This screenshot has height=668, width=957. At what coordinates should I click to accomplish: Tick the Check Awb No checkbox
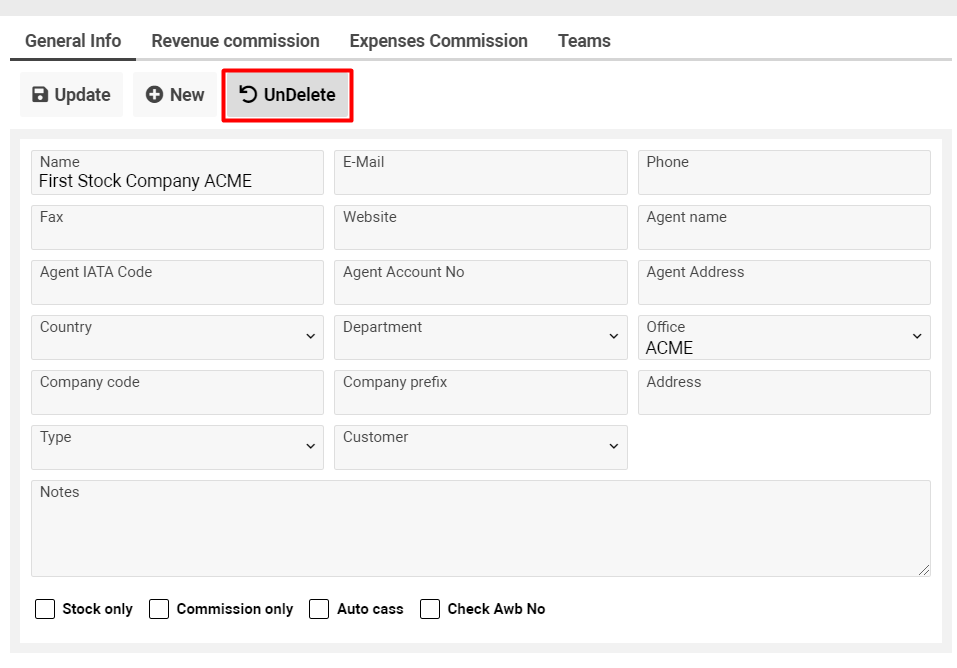pos(430,609)
